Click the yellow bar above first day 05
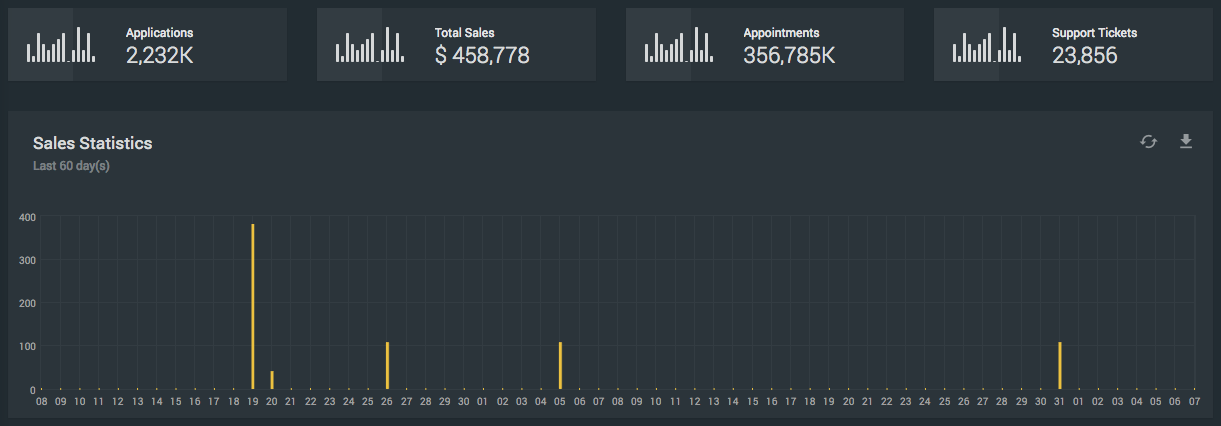1221x426 pixels. tap(560, 365)
